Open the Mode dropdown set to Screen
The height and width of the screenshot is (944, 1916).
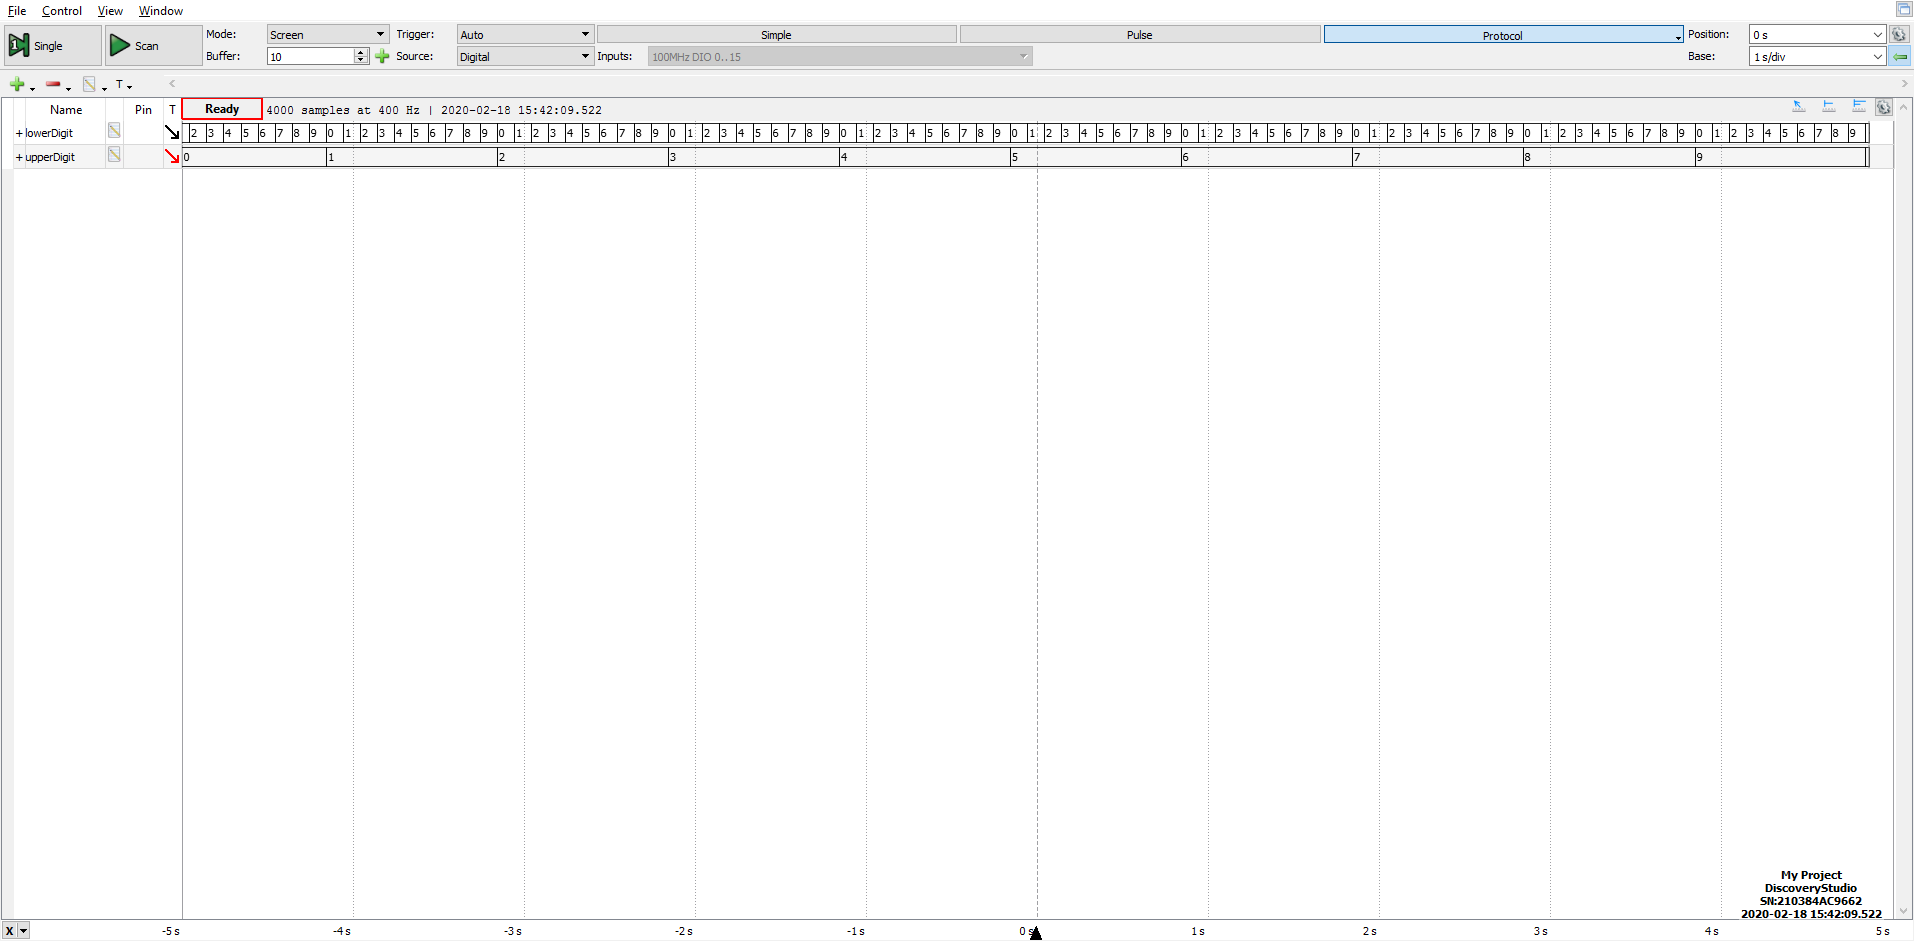pos(328,35)
